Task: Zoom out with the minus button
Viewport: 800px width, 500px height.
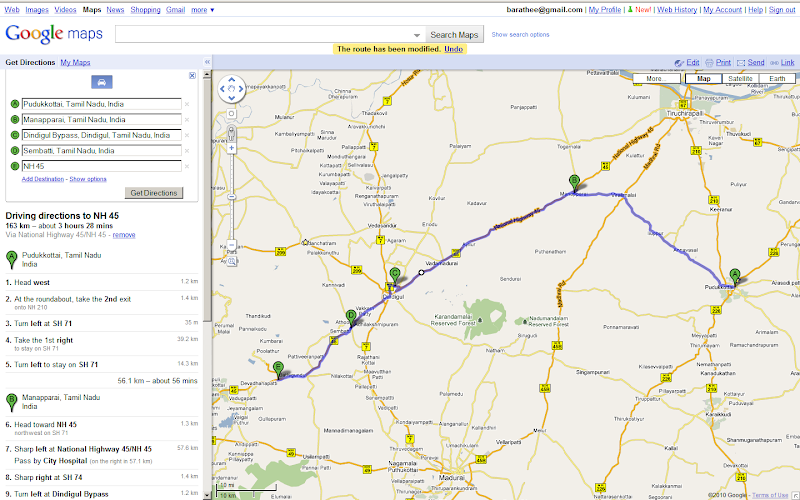Action: click(232, 245)
